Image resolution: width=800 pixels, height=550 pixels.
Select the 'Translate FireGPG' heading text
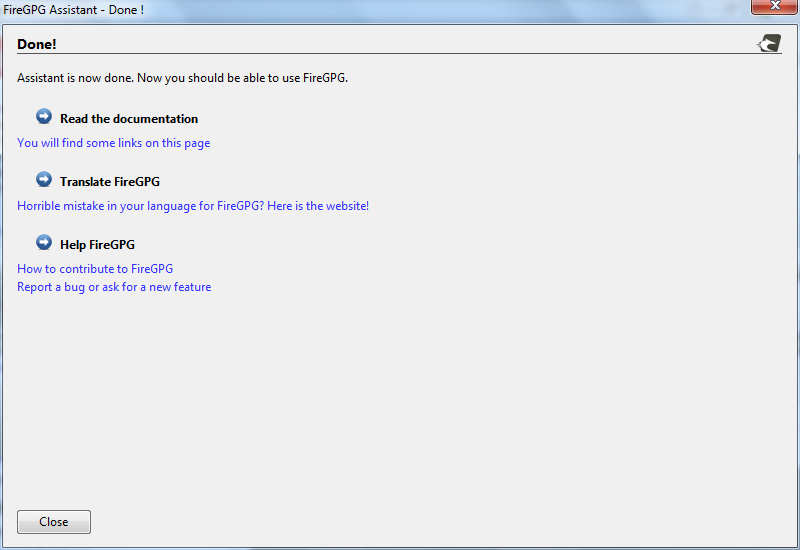(x=110, y=182)
